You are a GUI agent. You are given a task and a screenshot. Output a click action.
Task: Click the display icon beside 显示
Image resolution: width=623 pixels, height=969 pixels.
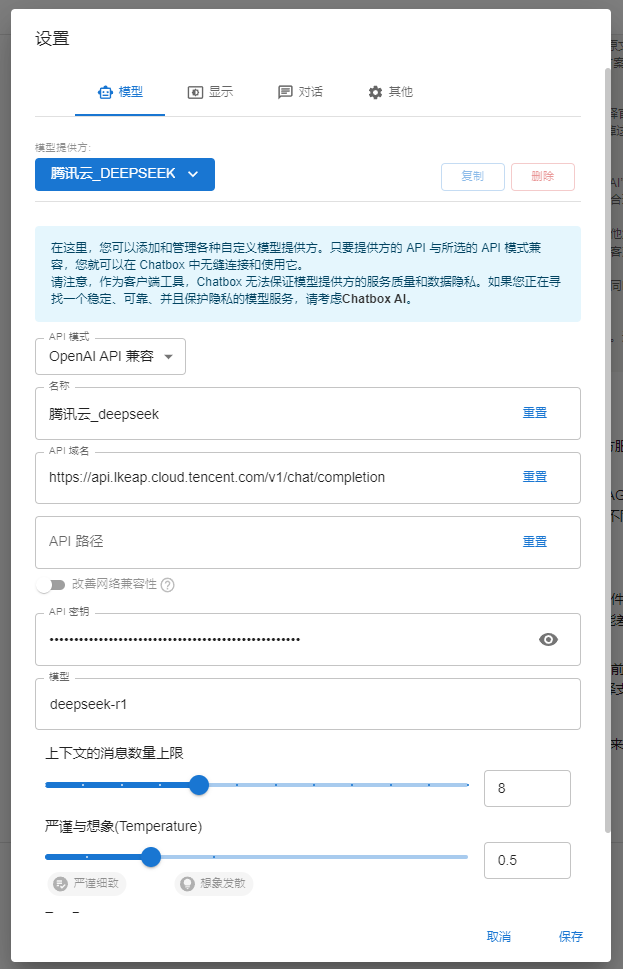point(195,92)
